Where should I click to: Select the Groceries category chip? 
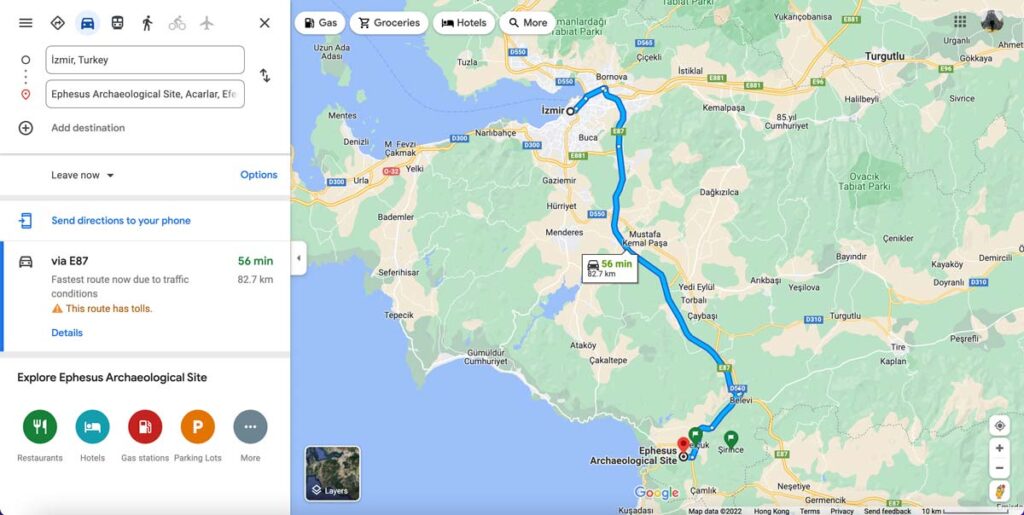coord(389,23)
